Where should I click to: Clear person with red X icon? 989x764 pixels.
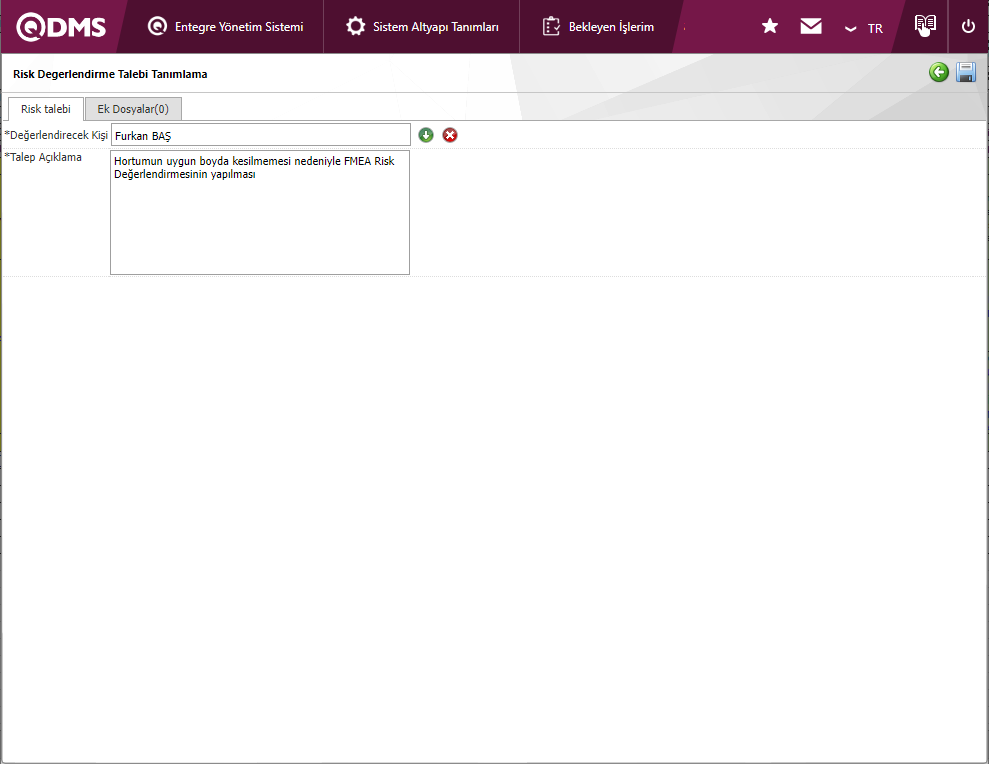(450, 135)
